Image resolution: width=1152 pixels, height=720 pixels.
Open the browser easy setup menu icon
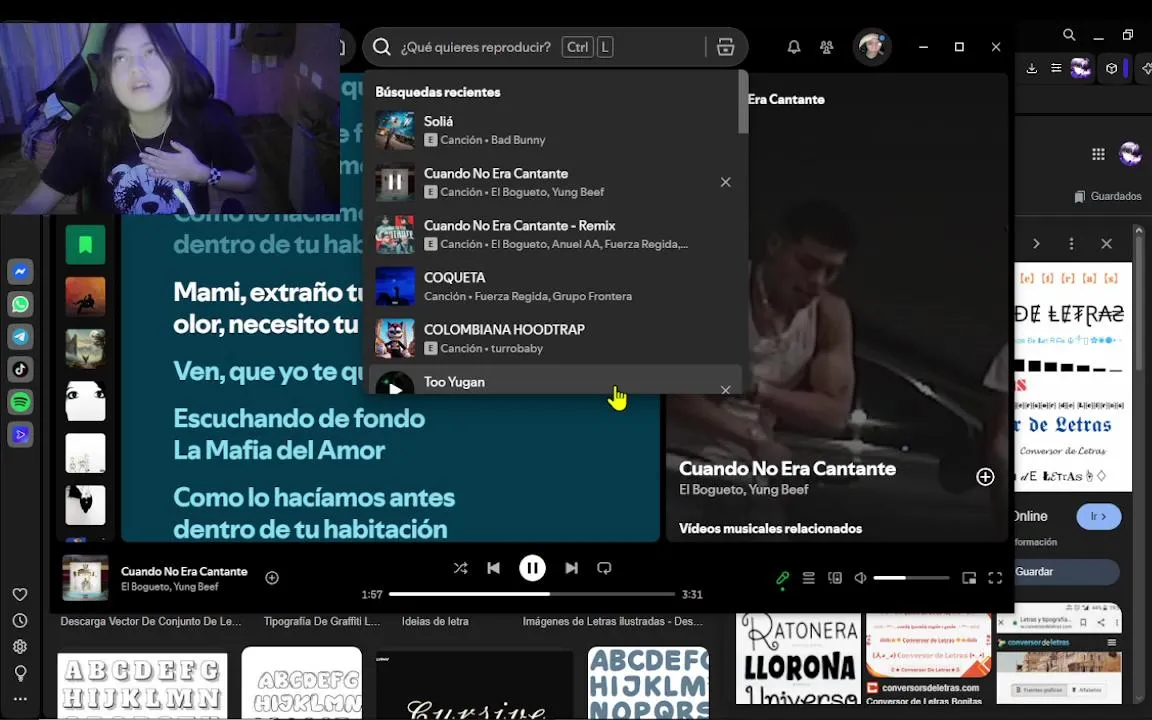(x=1056, y=68)
